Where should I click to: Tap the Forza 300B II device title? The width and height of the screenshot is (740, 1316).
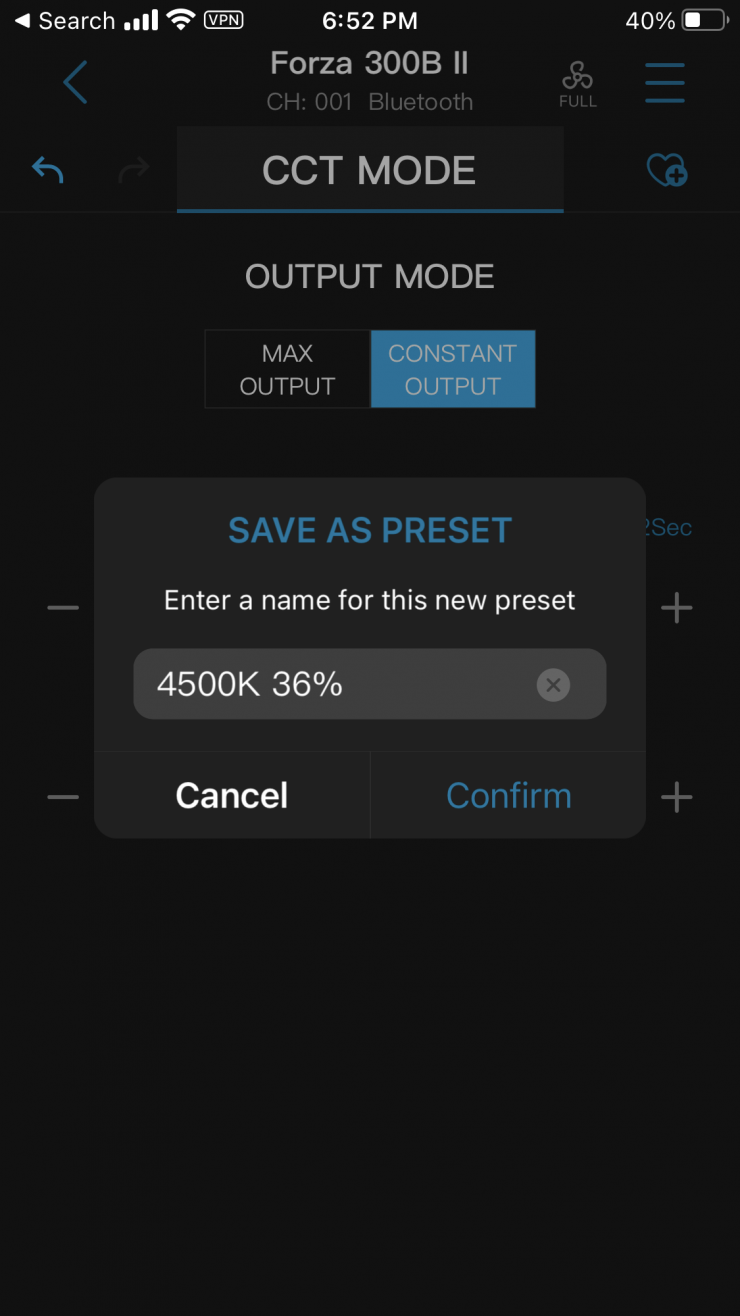[369, 64]
